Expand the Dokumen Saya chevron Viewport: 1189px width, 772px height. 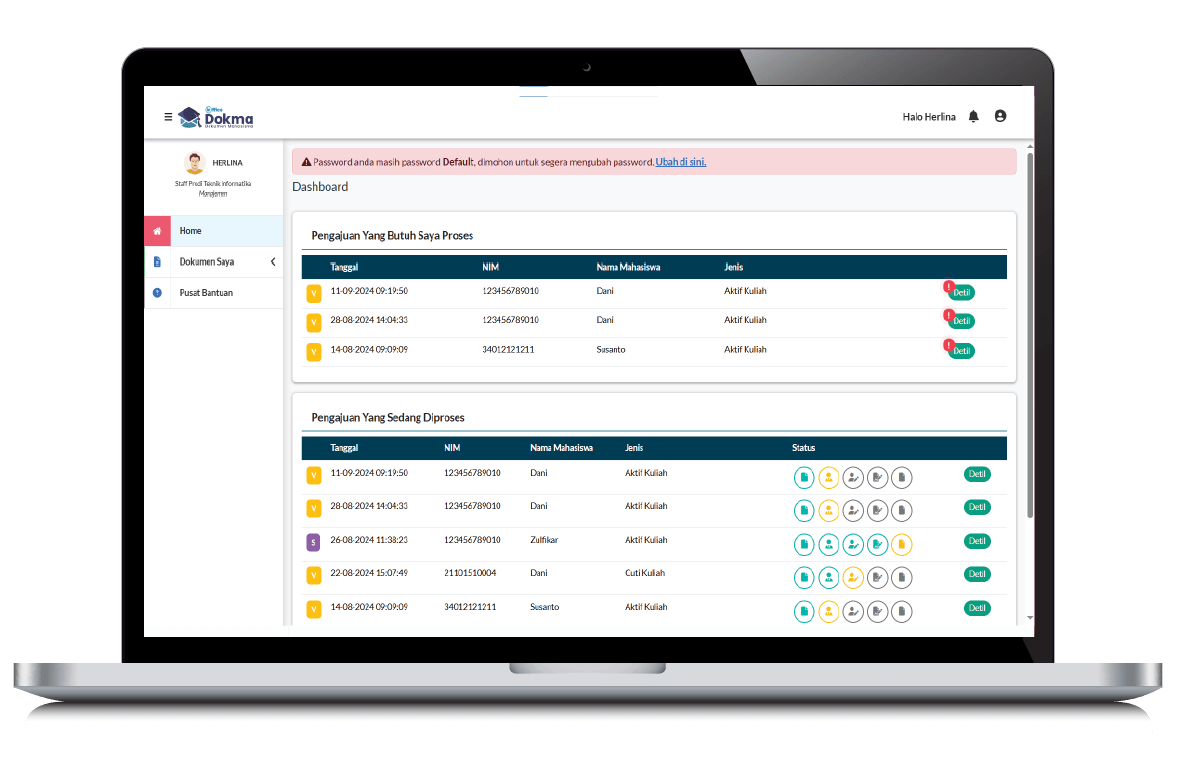(273, 262)
